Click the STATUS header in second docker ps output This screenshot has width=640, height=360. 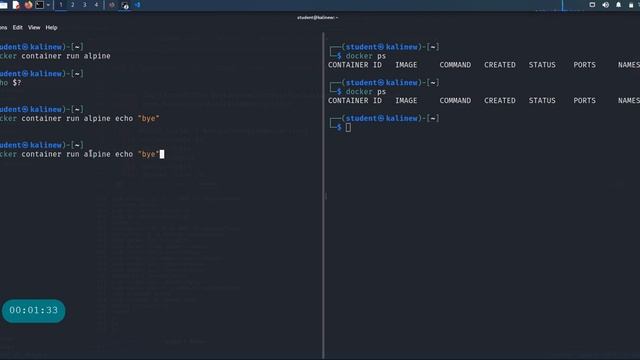pos(542,100)
